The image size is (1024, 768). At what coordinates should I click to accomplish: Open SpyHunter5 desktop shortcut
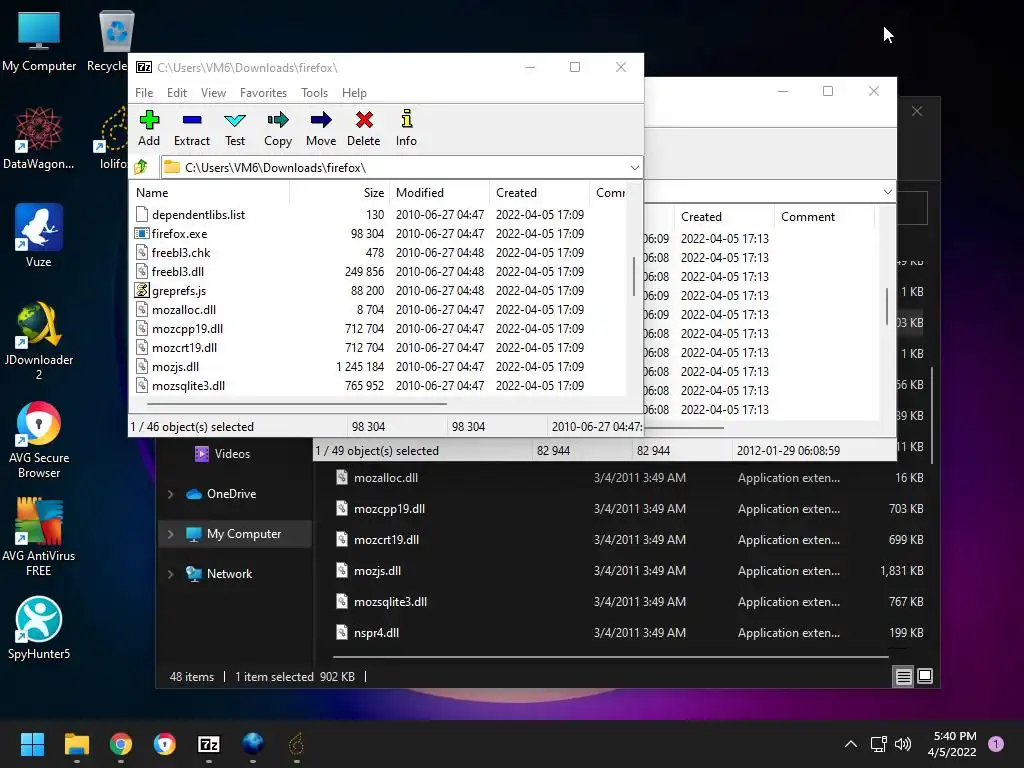coord(39,628)
